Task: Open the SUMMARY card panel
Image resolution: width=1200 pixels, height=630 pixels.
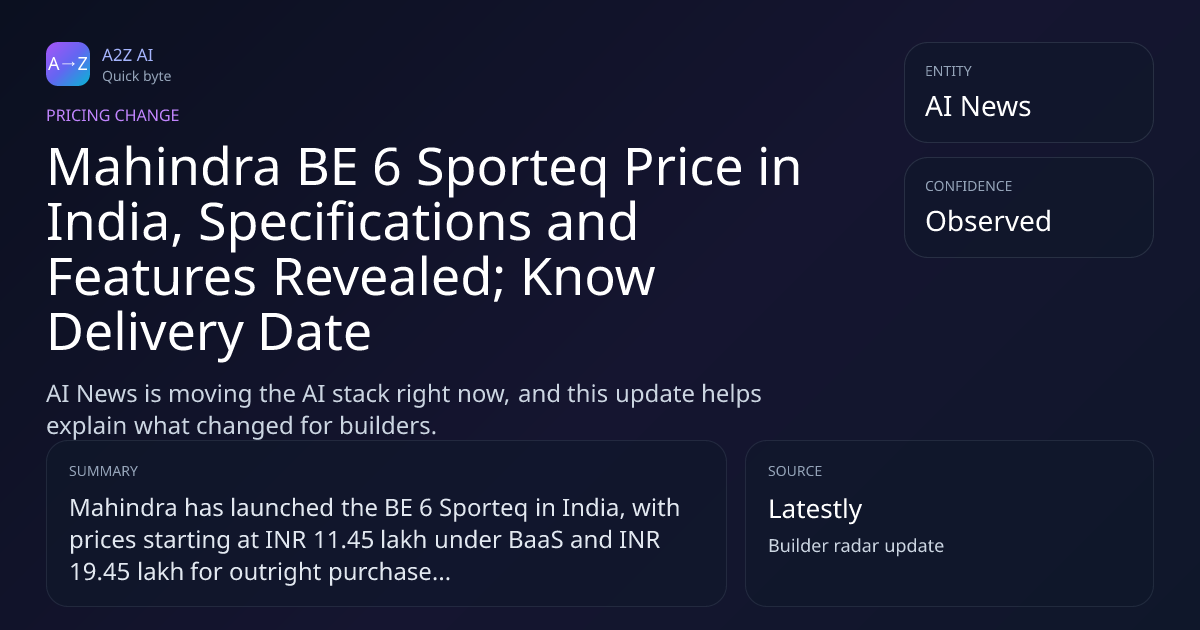Action: click(x=386, y=523)
